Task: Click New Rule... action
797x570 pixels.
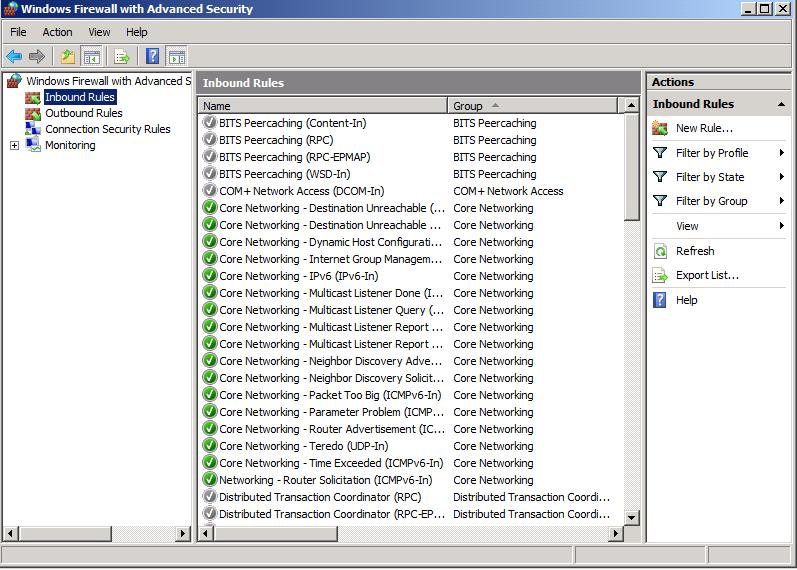Action: click(x=704, y=128)
